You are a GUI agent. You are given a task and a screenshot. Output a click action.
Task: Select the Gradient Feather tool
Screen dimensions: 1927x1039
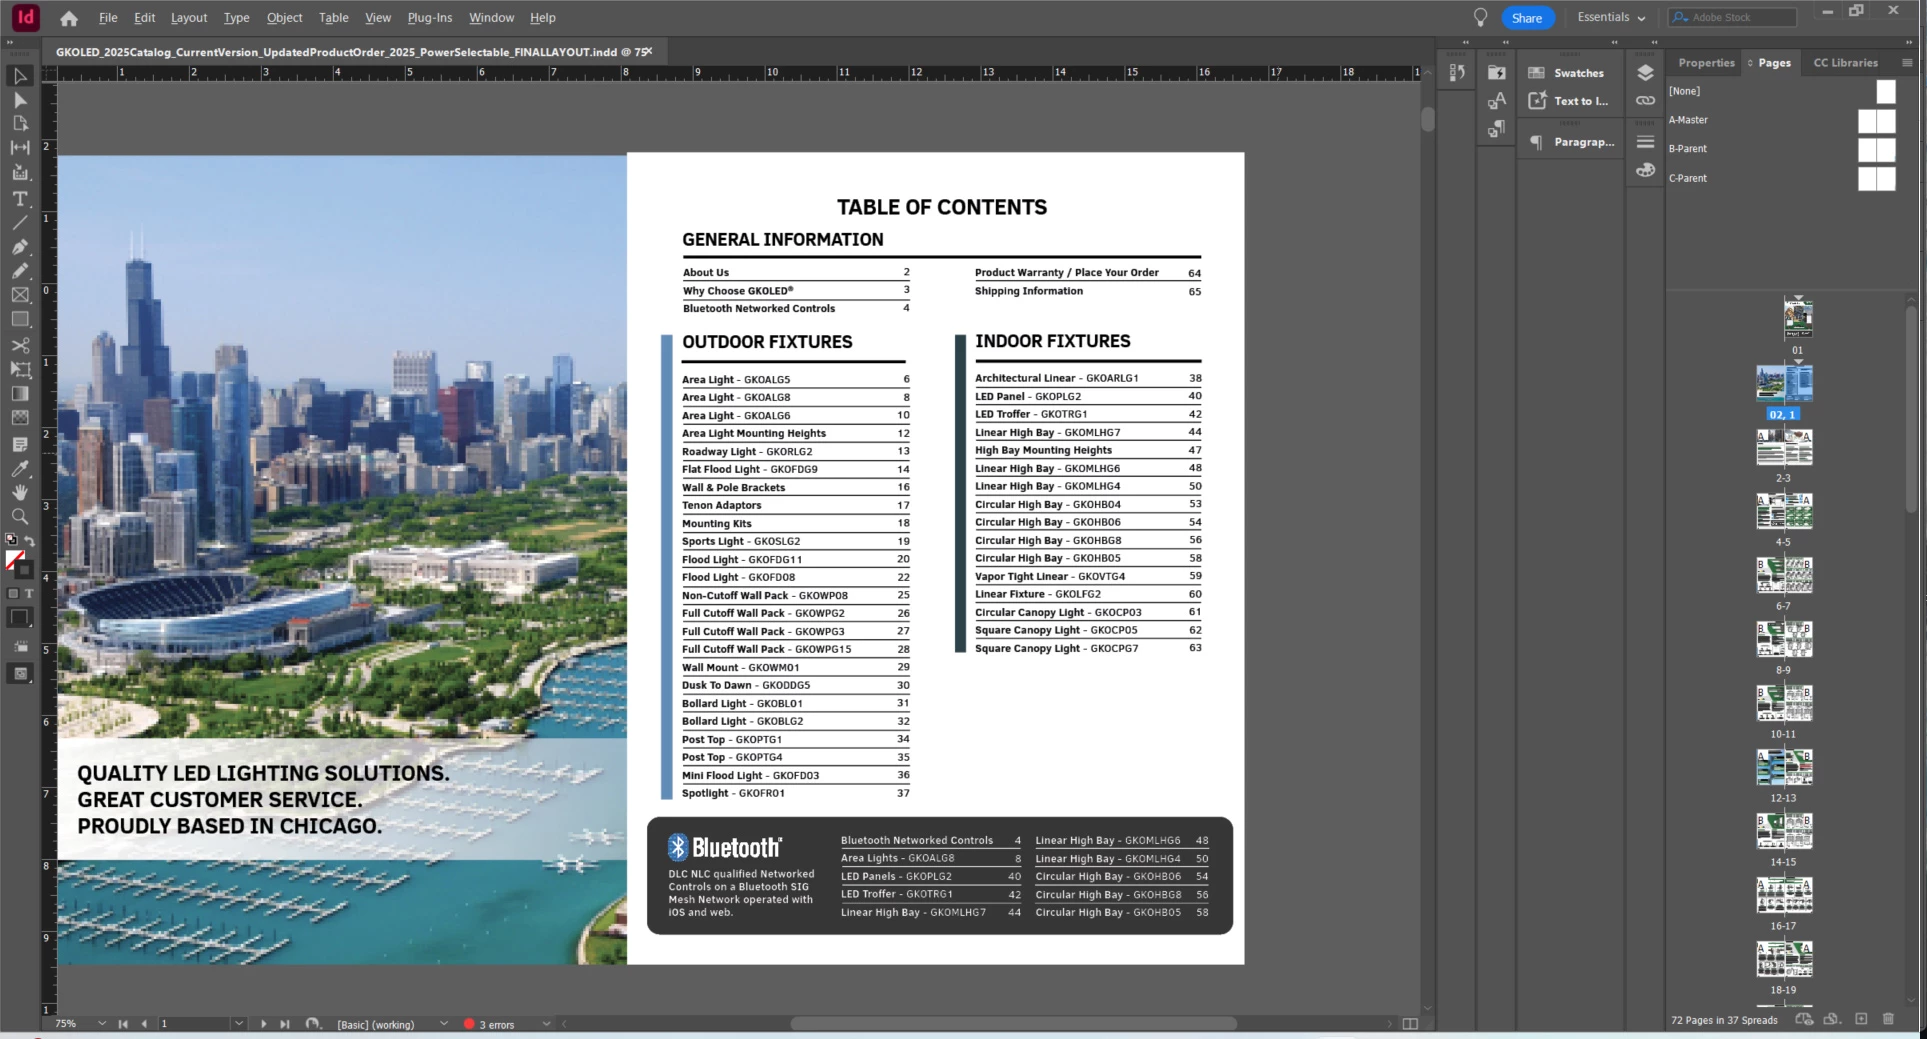pyautogui.click(x=20, y=418)
